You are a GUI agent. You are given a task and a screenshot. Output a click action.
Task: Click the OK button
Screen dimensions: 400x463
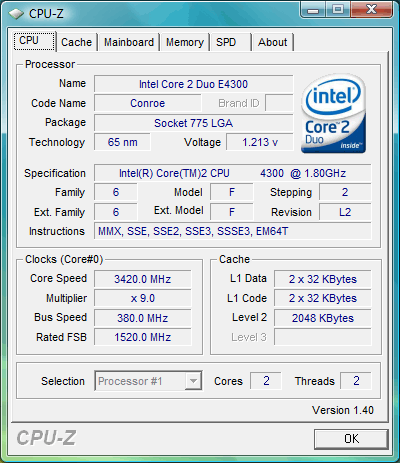point(351,439)
